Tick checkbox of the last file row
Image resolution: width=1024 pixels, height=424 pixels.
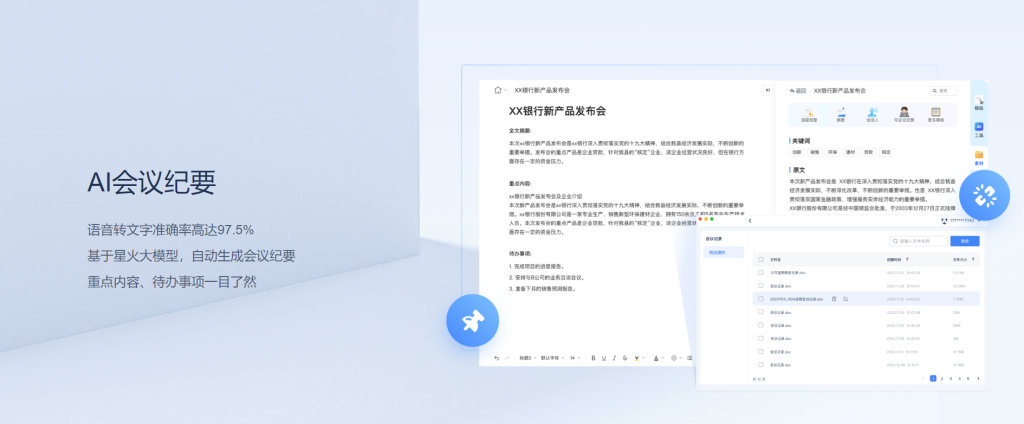[761, 365]
